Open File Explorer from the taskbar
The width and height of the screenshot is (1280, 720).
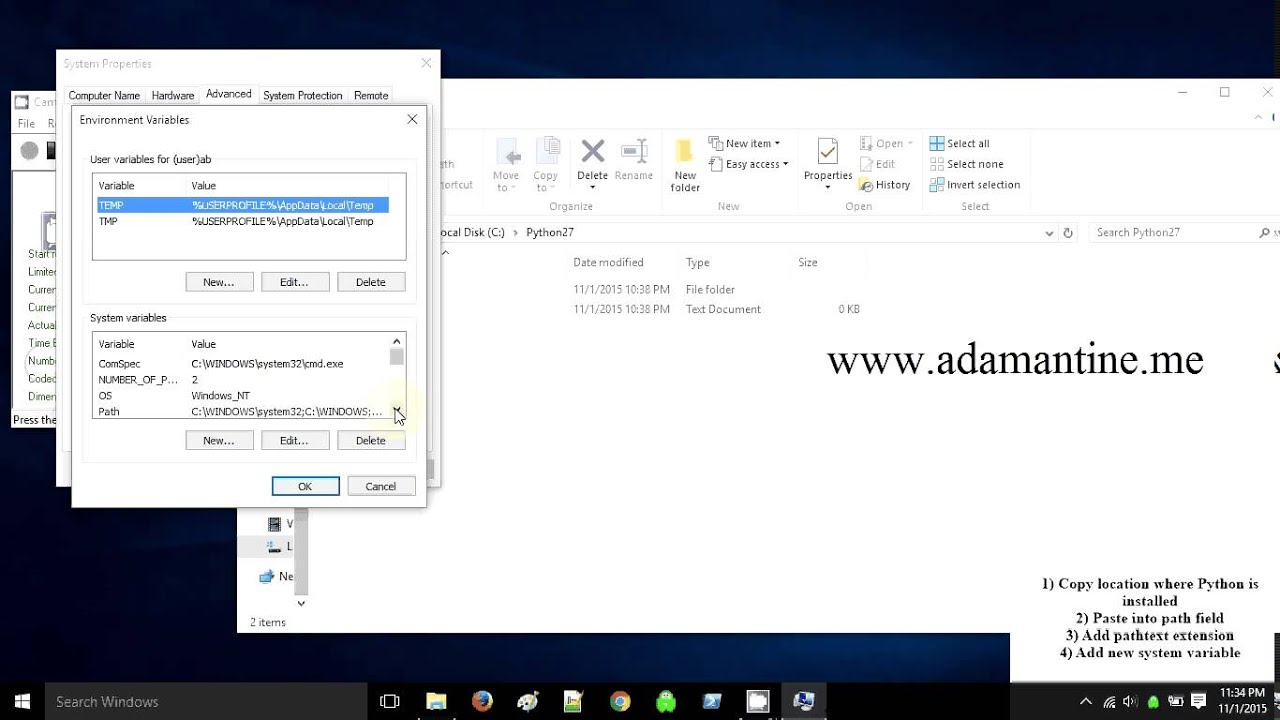click(436, 701)
